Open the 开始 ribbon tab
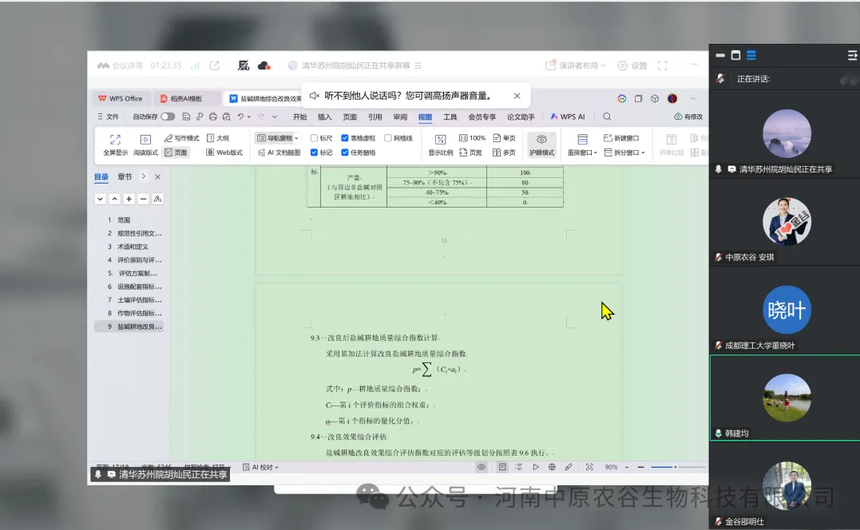Viewport: 860px width, 530px height. 300,117
